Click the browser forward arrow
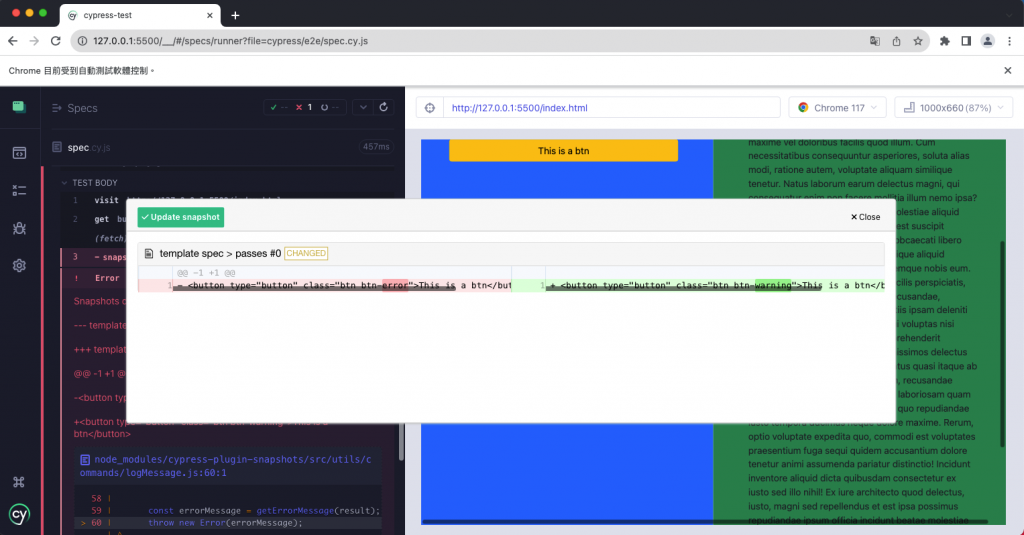The image size is (1024, 535). [34, 41]
